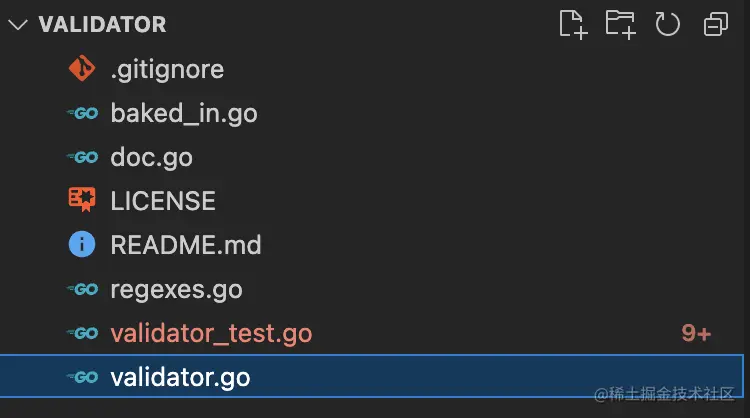The width and height of the screenshot is (750, 418).
Task: Click the certificate icon beside LICENSE
Action: click(x=81, y=200)
